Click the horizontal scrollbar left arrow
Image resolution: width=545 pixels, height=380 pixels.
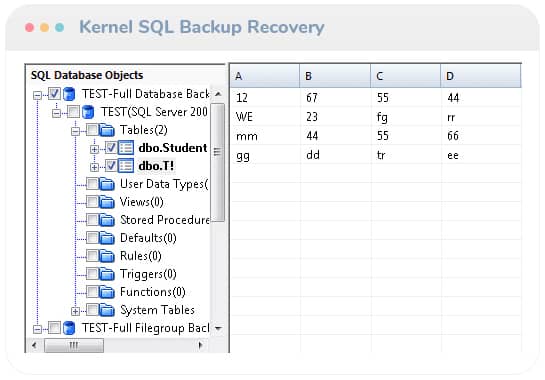point(34,345)
